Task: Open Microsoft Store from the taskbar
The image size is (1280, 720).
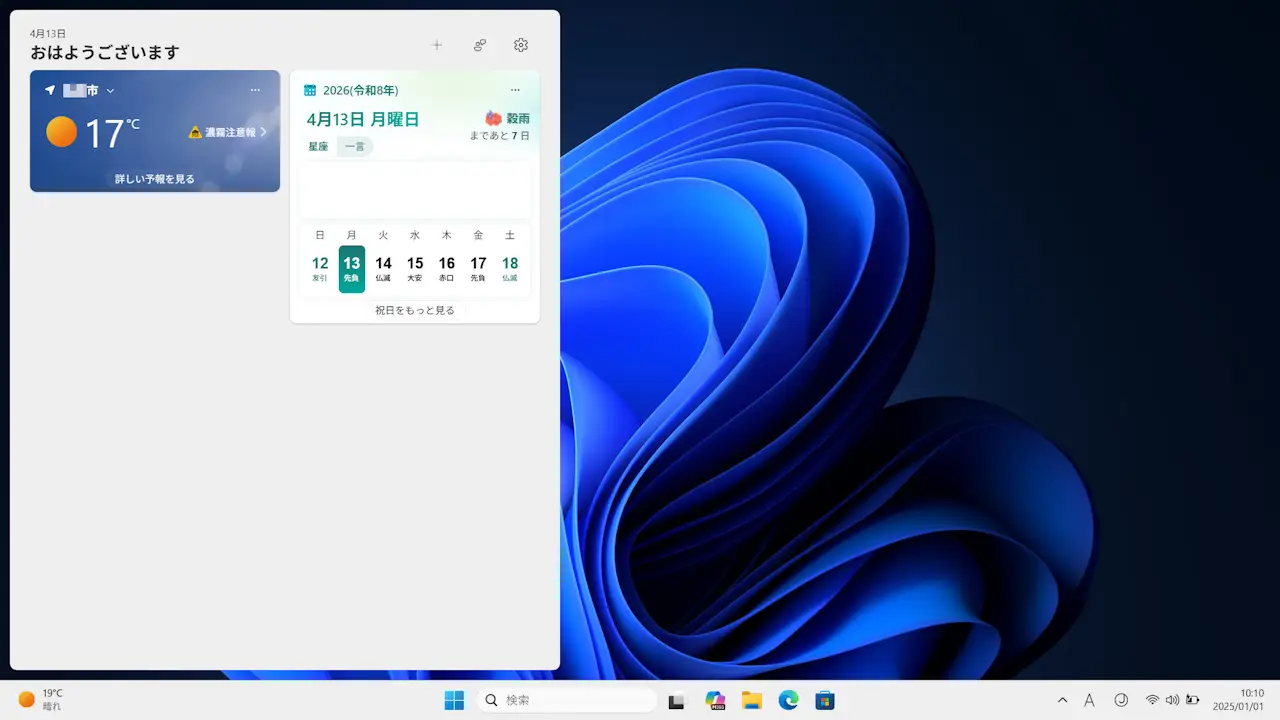Action: pos(825,700)
